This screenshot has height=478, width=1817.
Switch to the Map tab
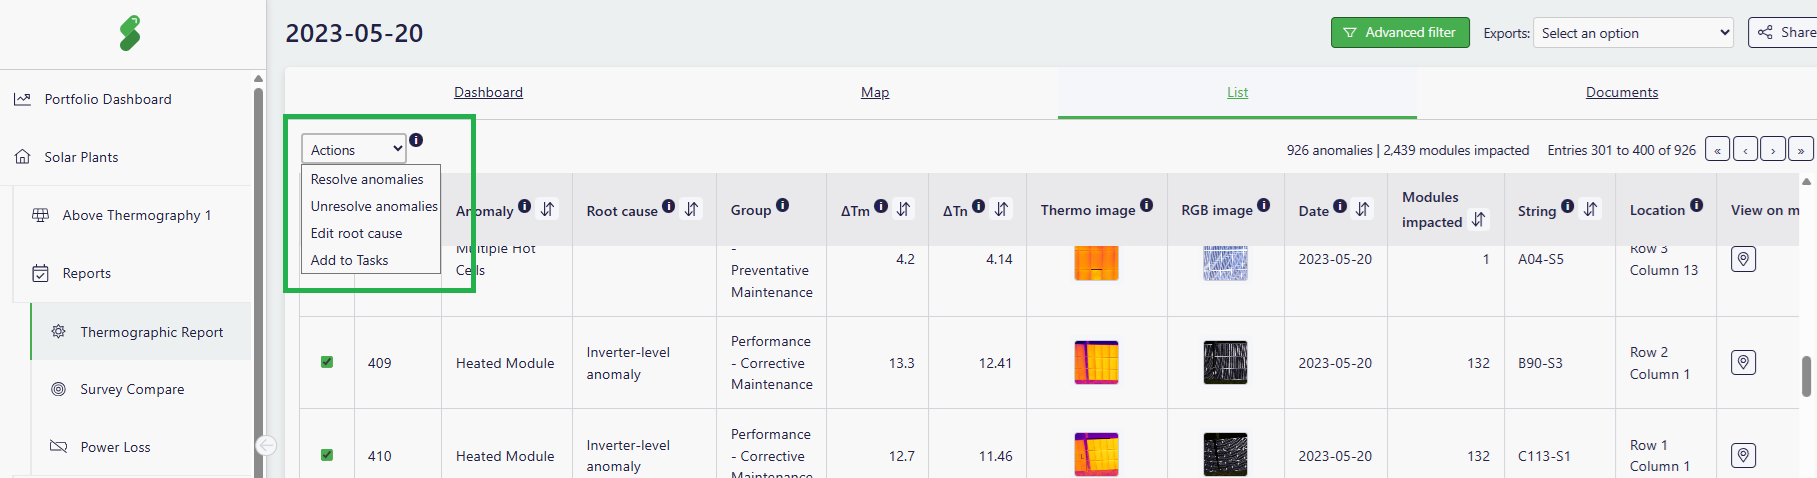coord(875,92)
